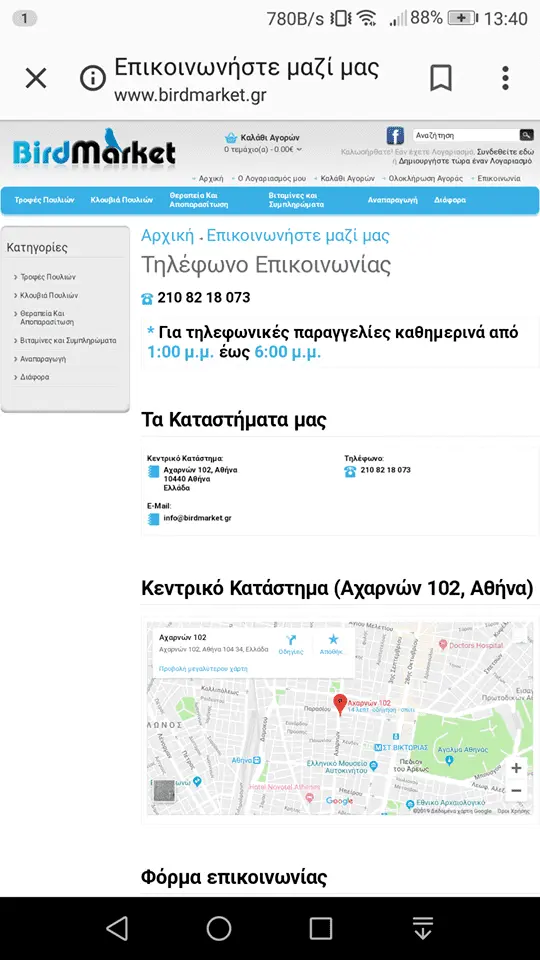Image resolution: width=540 pixels, height=960 pixels.
Task: Tap the large 210 82 18 073 number
Action: pyautogui.click(x=204, y=298)
